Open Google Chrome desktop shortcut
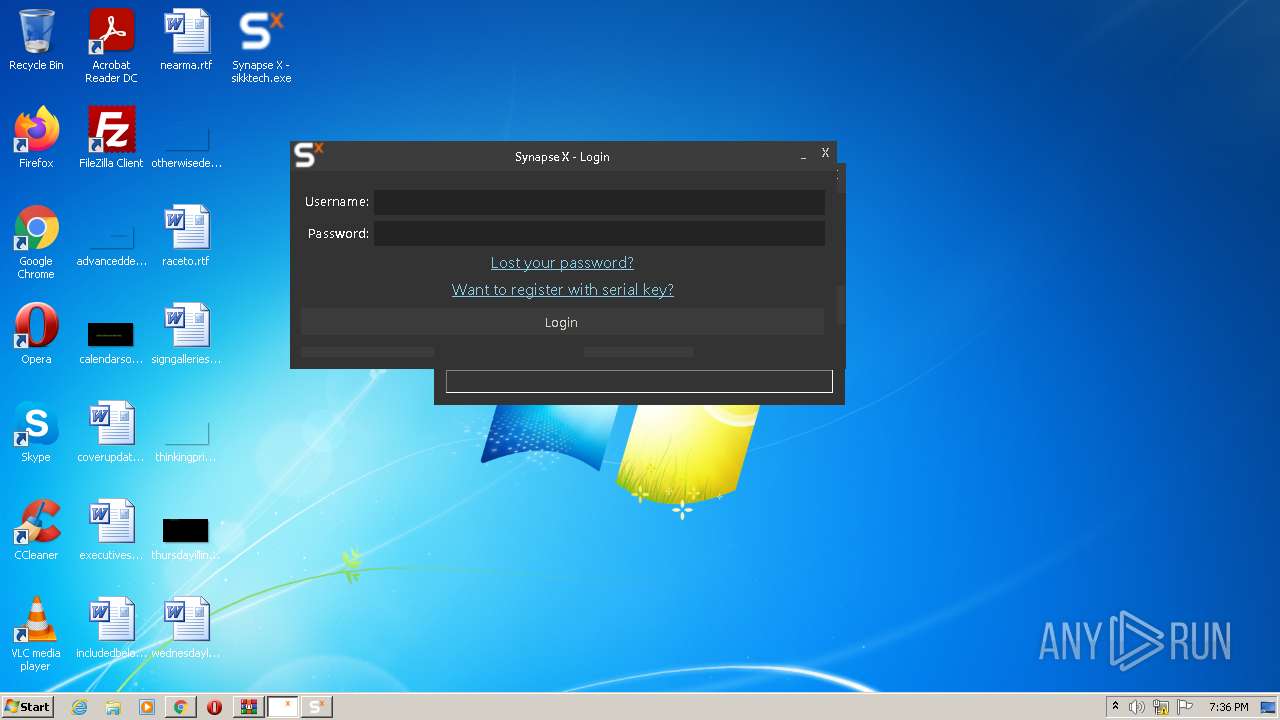Viewport: 1280px width, 720px height. click(x=36, y=242)
